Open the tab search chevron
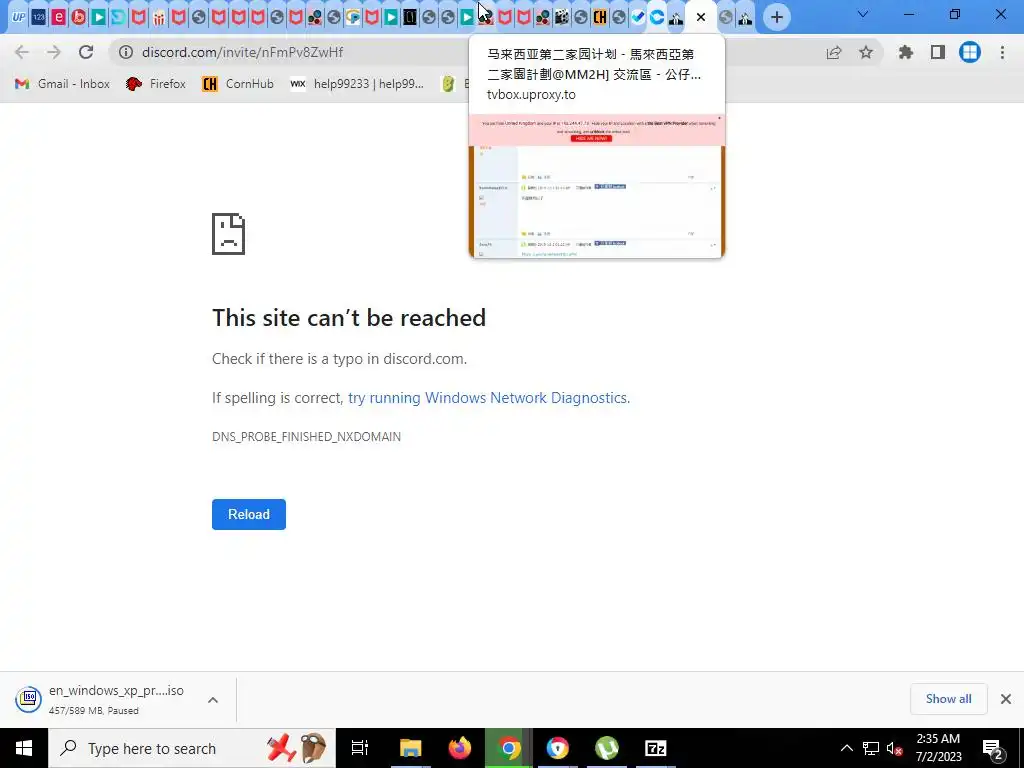1024x768 pixels. [863, 14]
